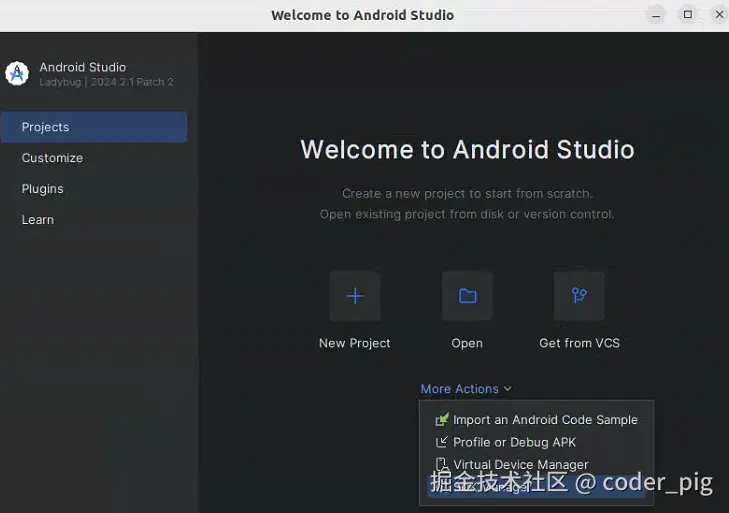The image size is (729, 513).
Task: Click the Get from VCS label
Action: 579,343
